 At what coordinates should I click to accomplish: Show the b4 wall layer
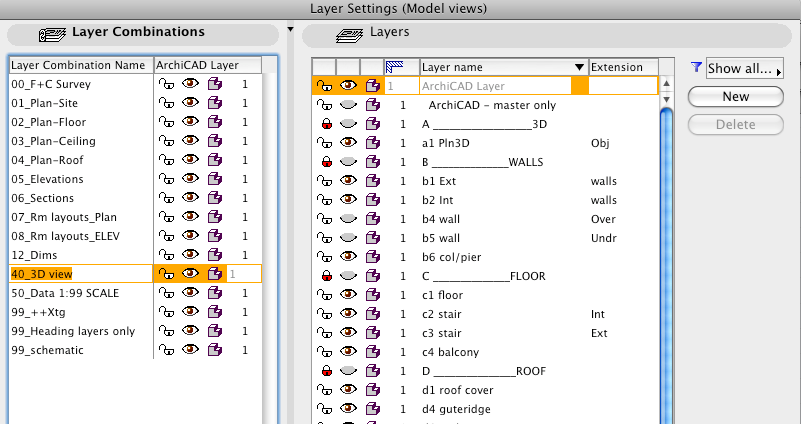[348, 219]
